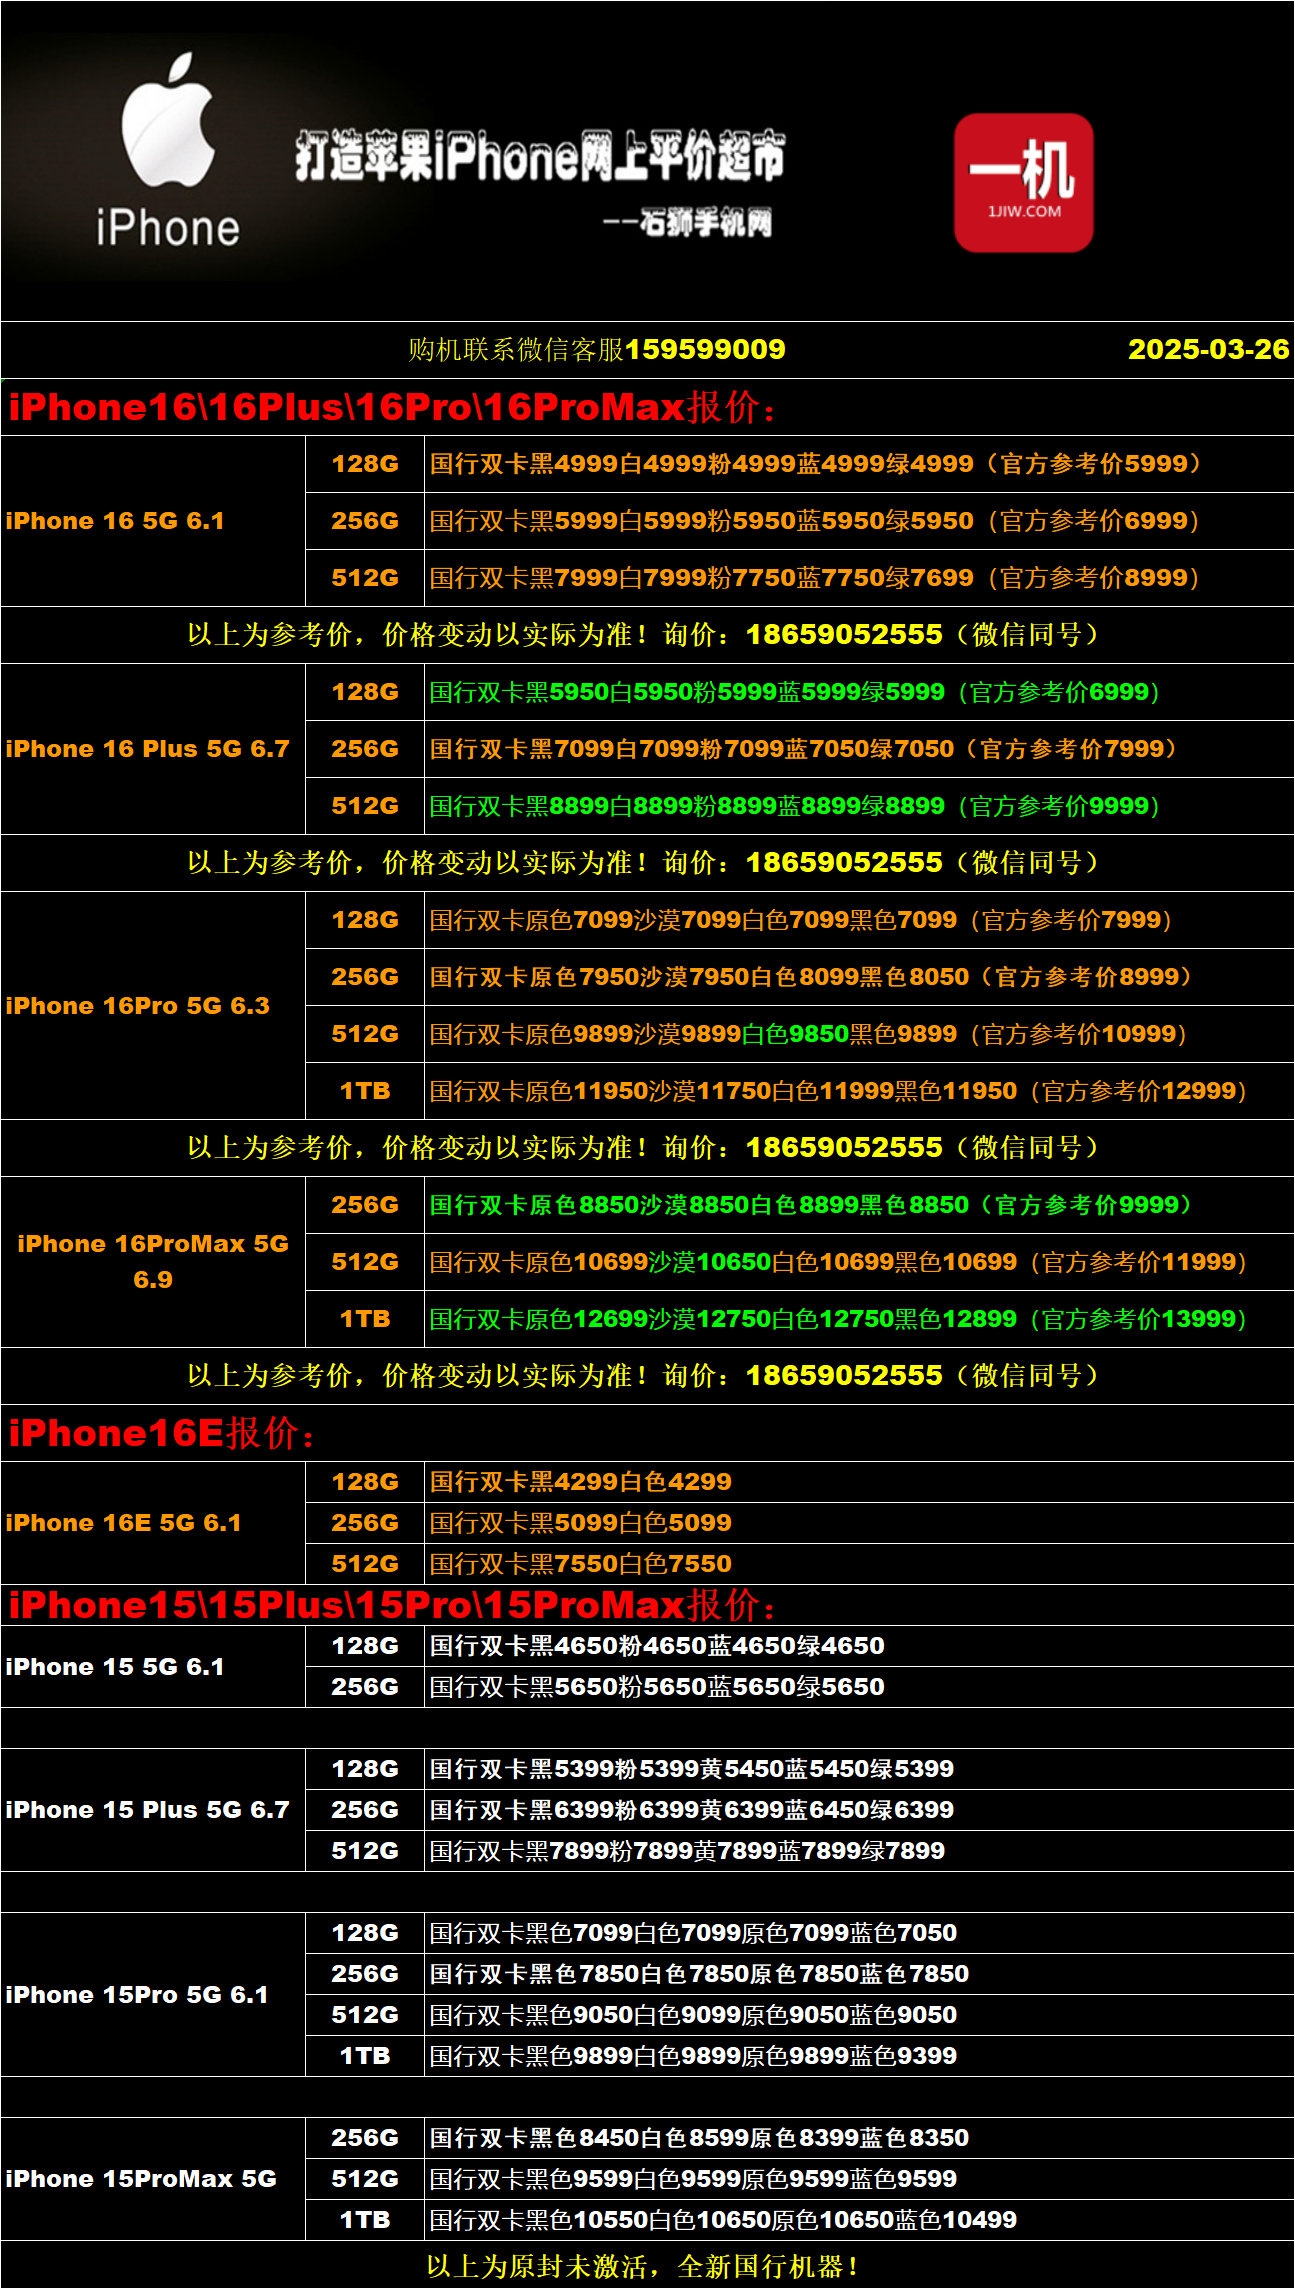The height and width of the screenshot is (2289, 1295).
Task: Click the iPhone16\16Plus\16Pro\16ProMax报价 heading
Action: pos(392,407)
